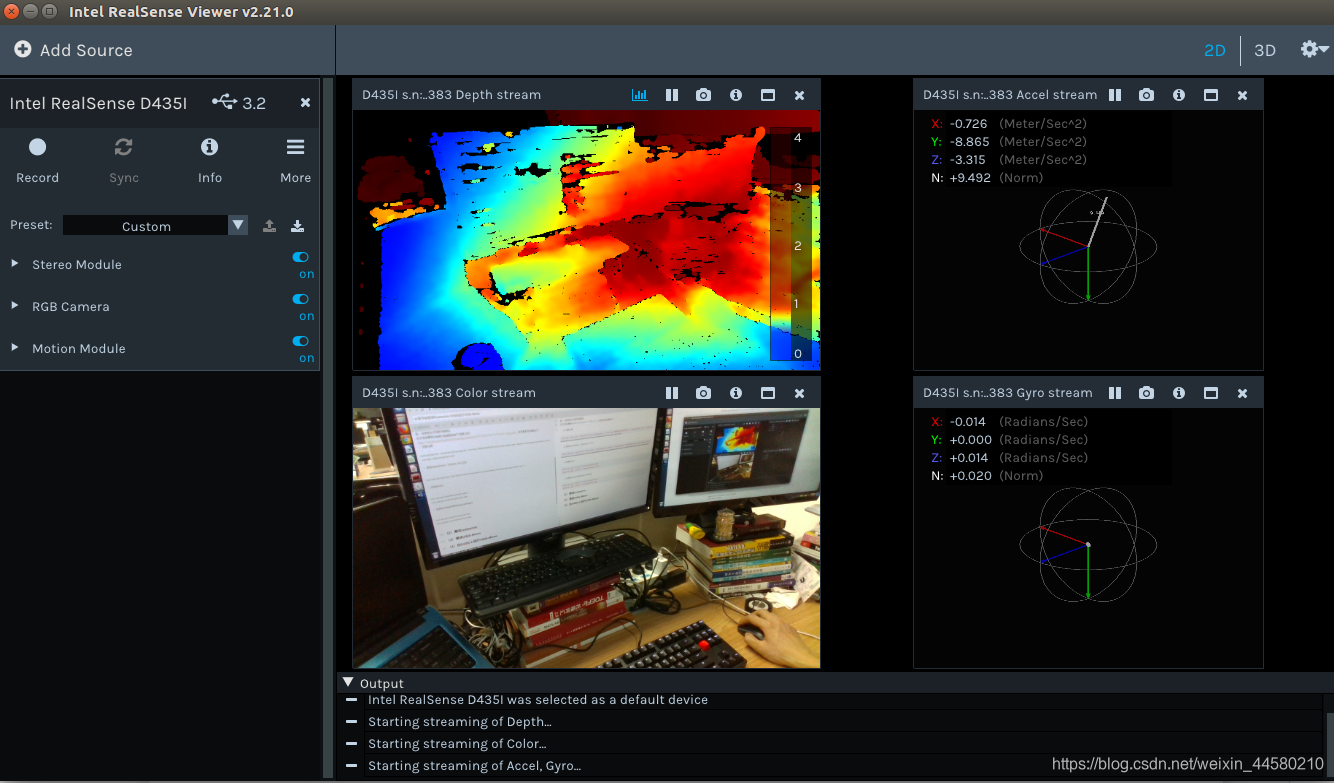This screenshot has height=783, width=1334.
Task: Open device Info
Action: pyautogui.click(x=209, y=159)
